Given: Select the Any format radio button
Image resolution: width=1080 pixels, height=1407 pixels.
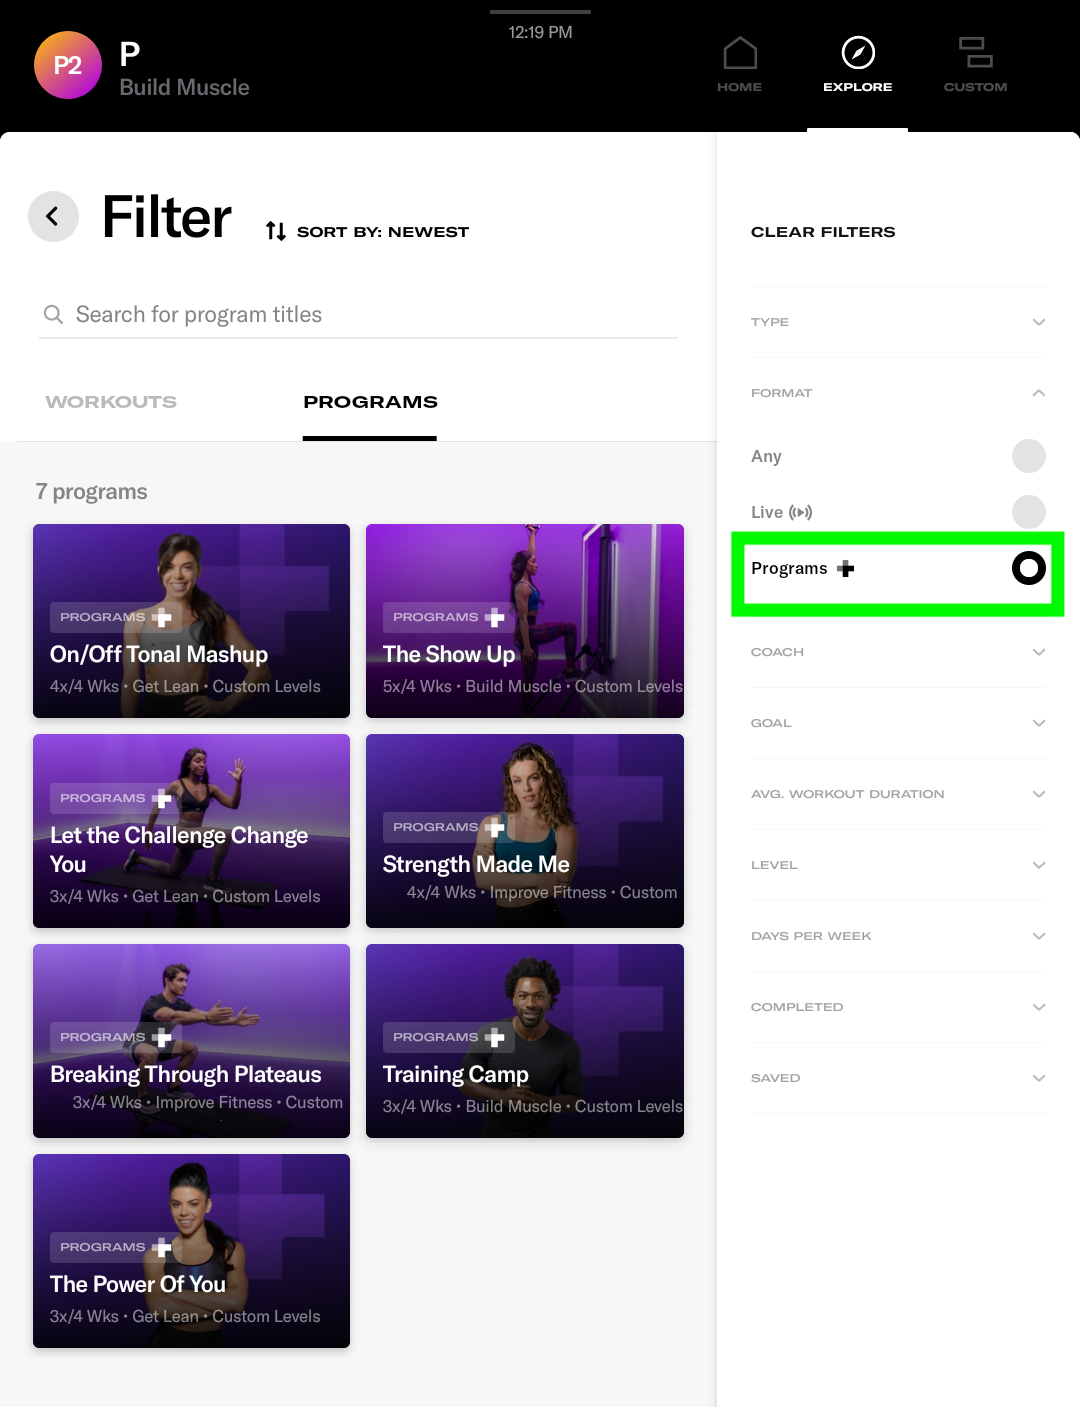Looking at the screenshot, I should [x=1028, y=456].
